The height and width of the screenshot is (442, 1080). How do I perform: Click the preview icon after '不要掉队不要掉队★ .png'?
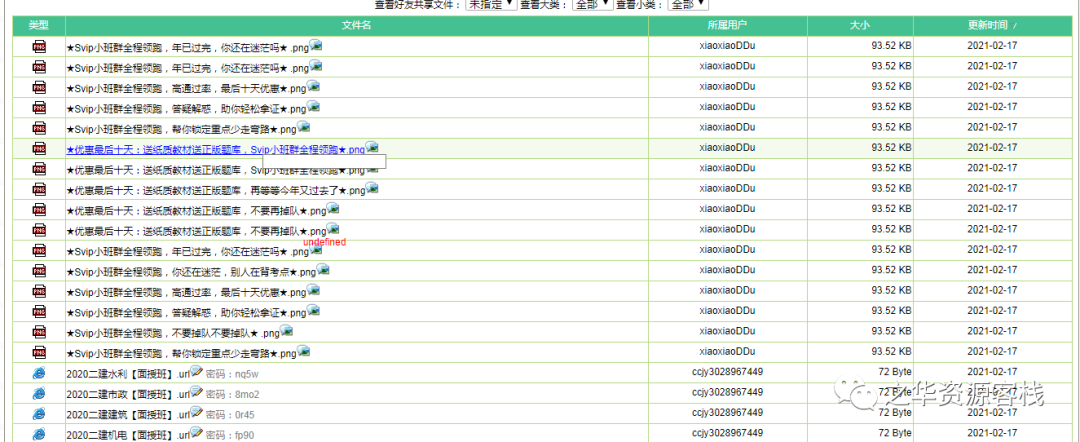286,331
